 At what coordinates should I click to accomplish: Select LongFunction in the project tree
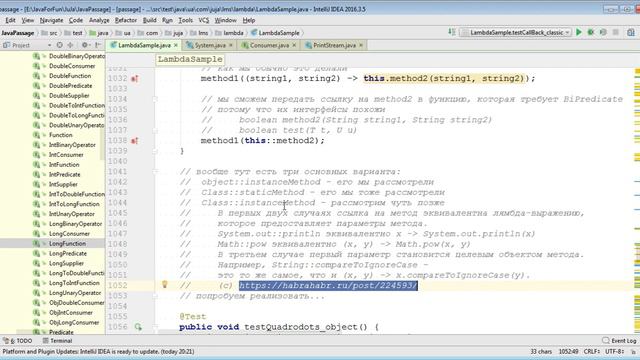[x=67, y=244]
